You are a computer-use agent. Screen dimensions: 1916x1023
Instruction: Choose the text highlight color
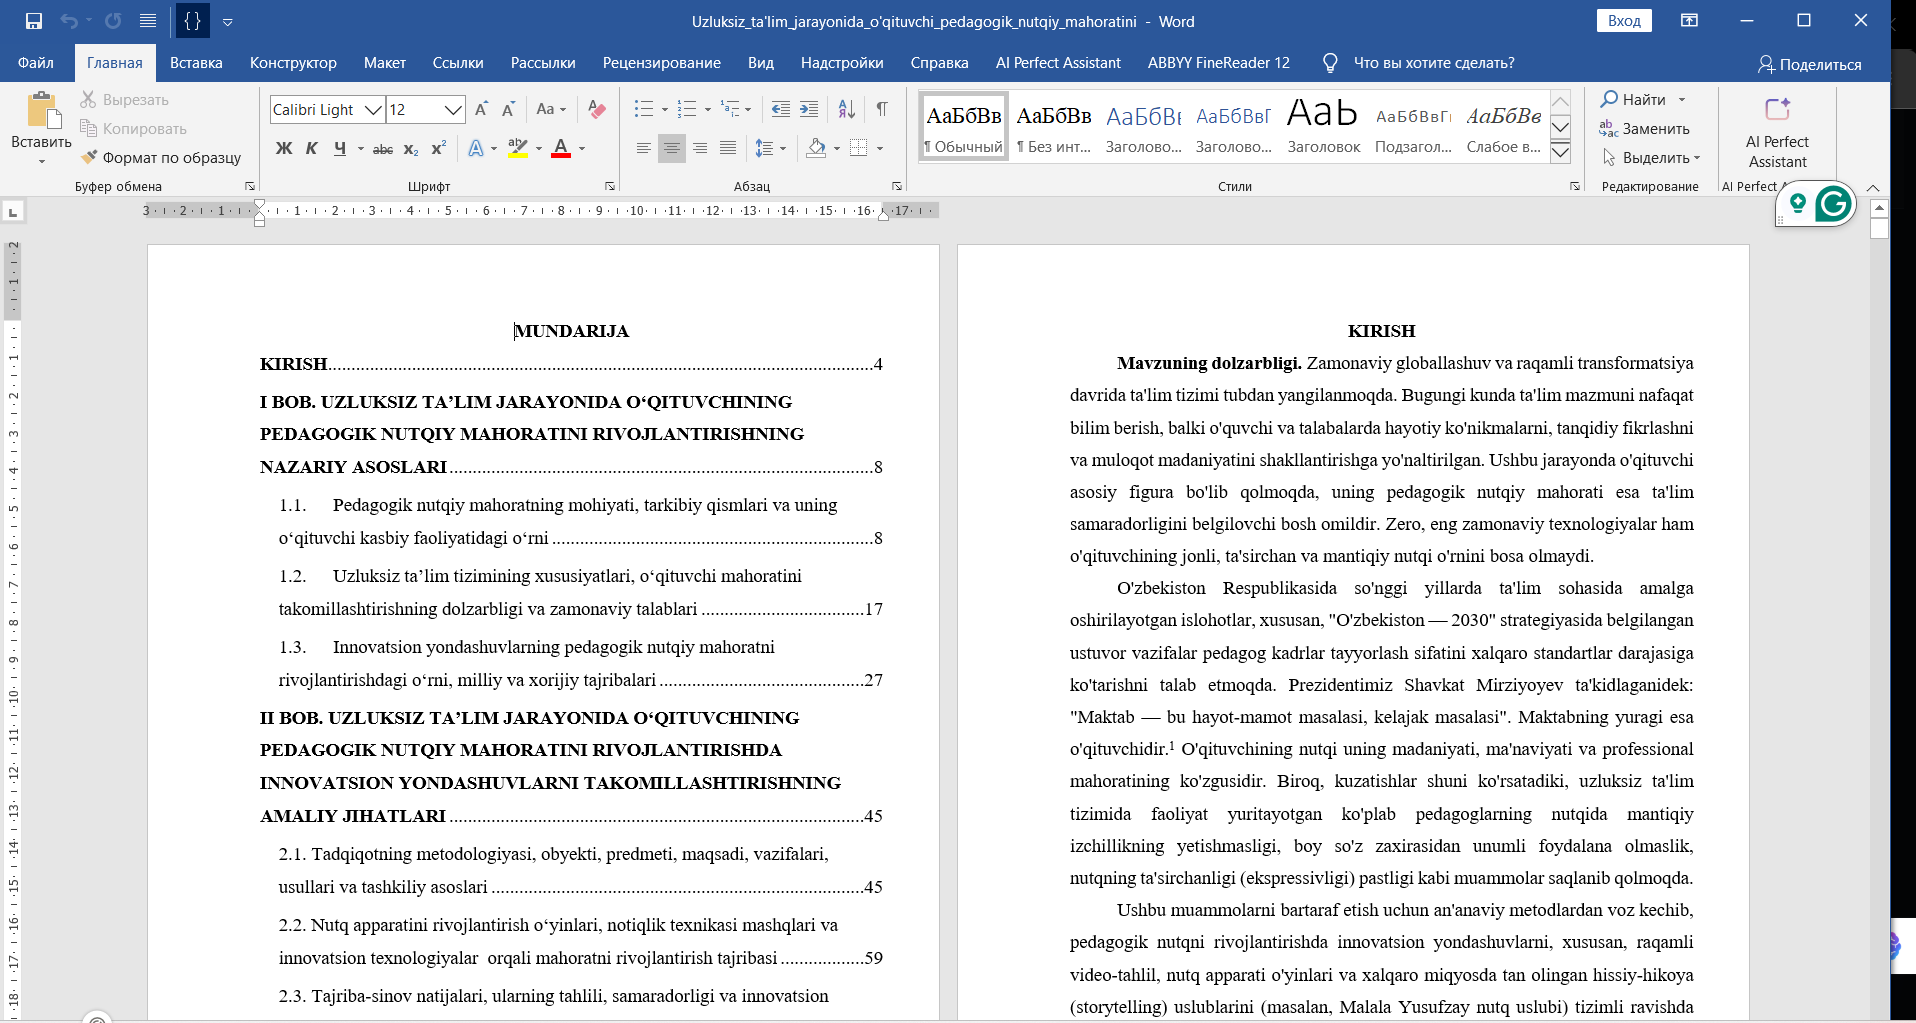tap(517, 148)
